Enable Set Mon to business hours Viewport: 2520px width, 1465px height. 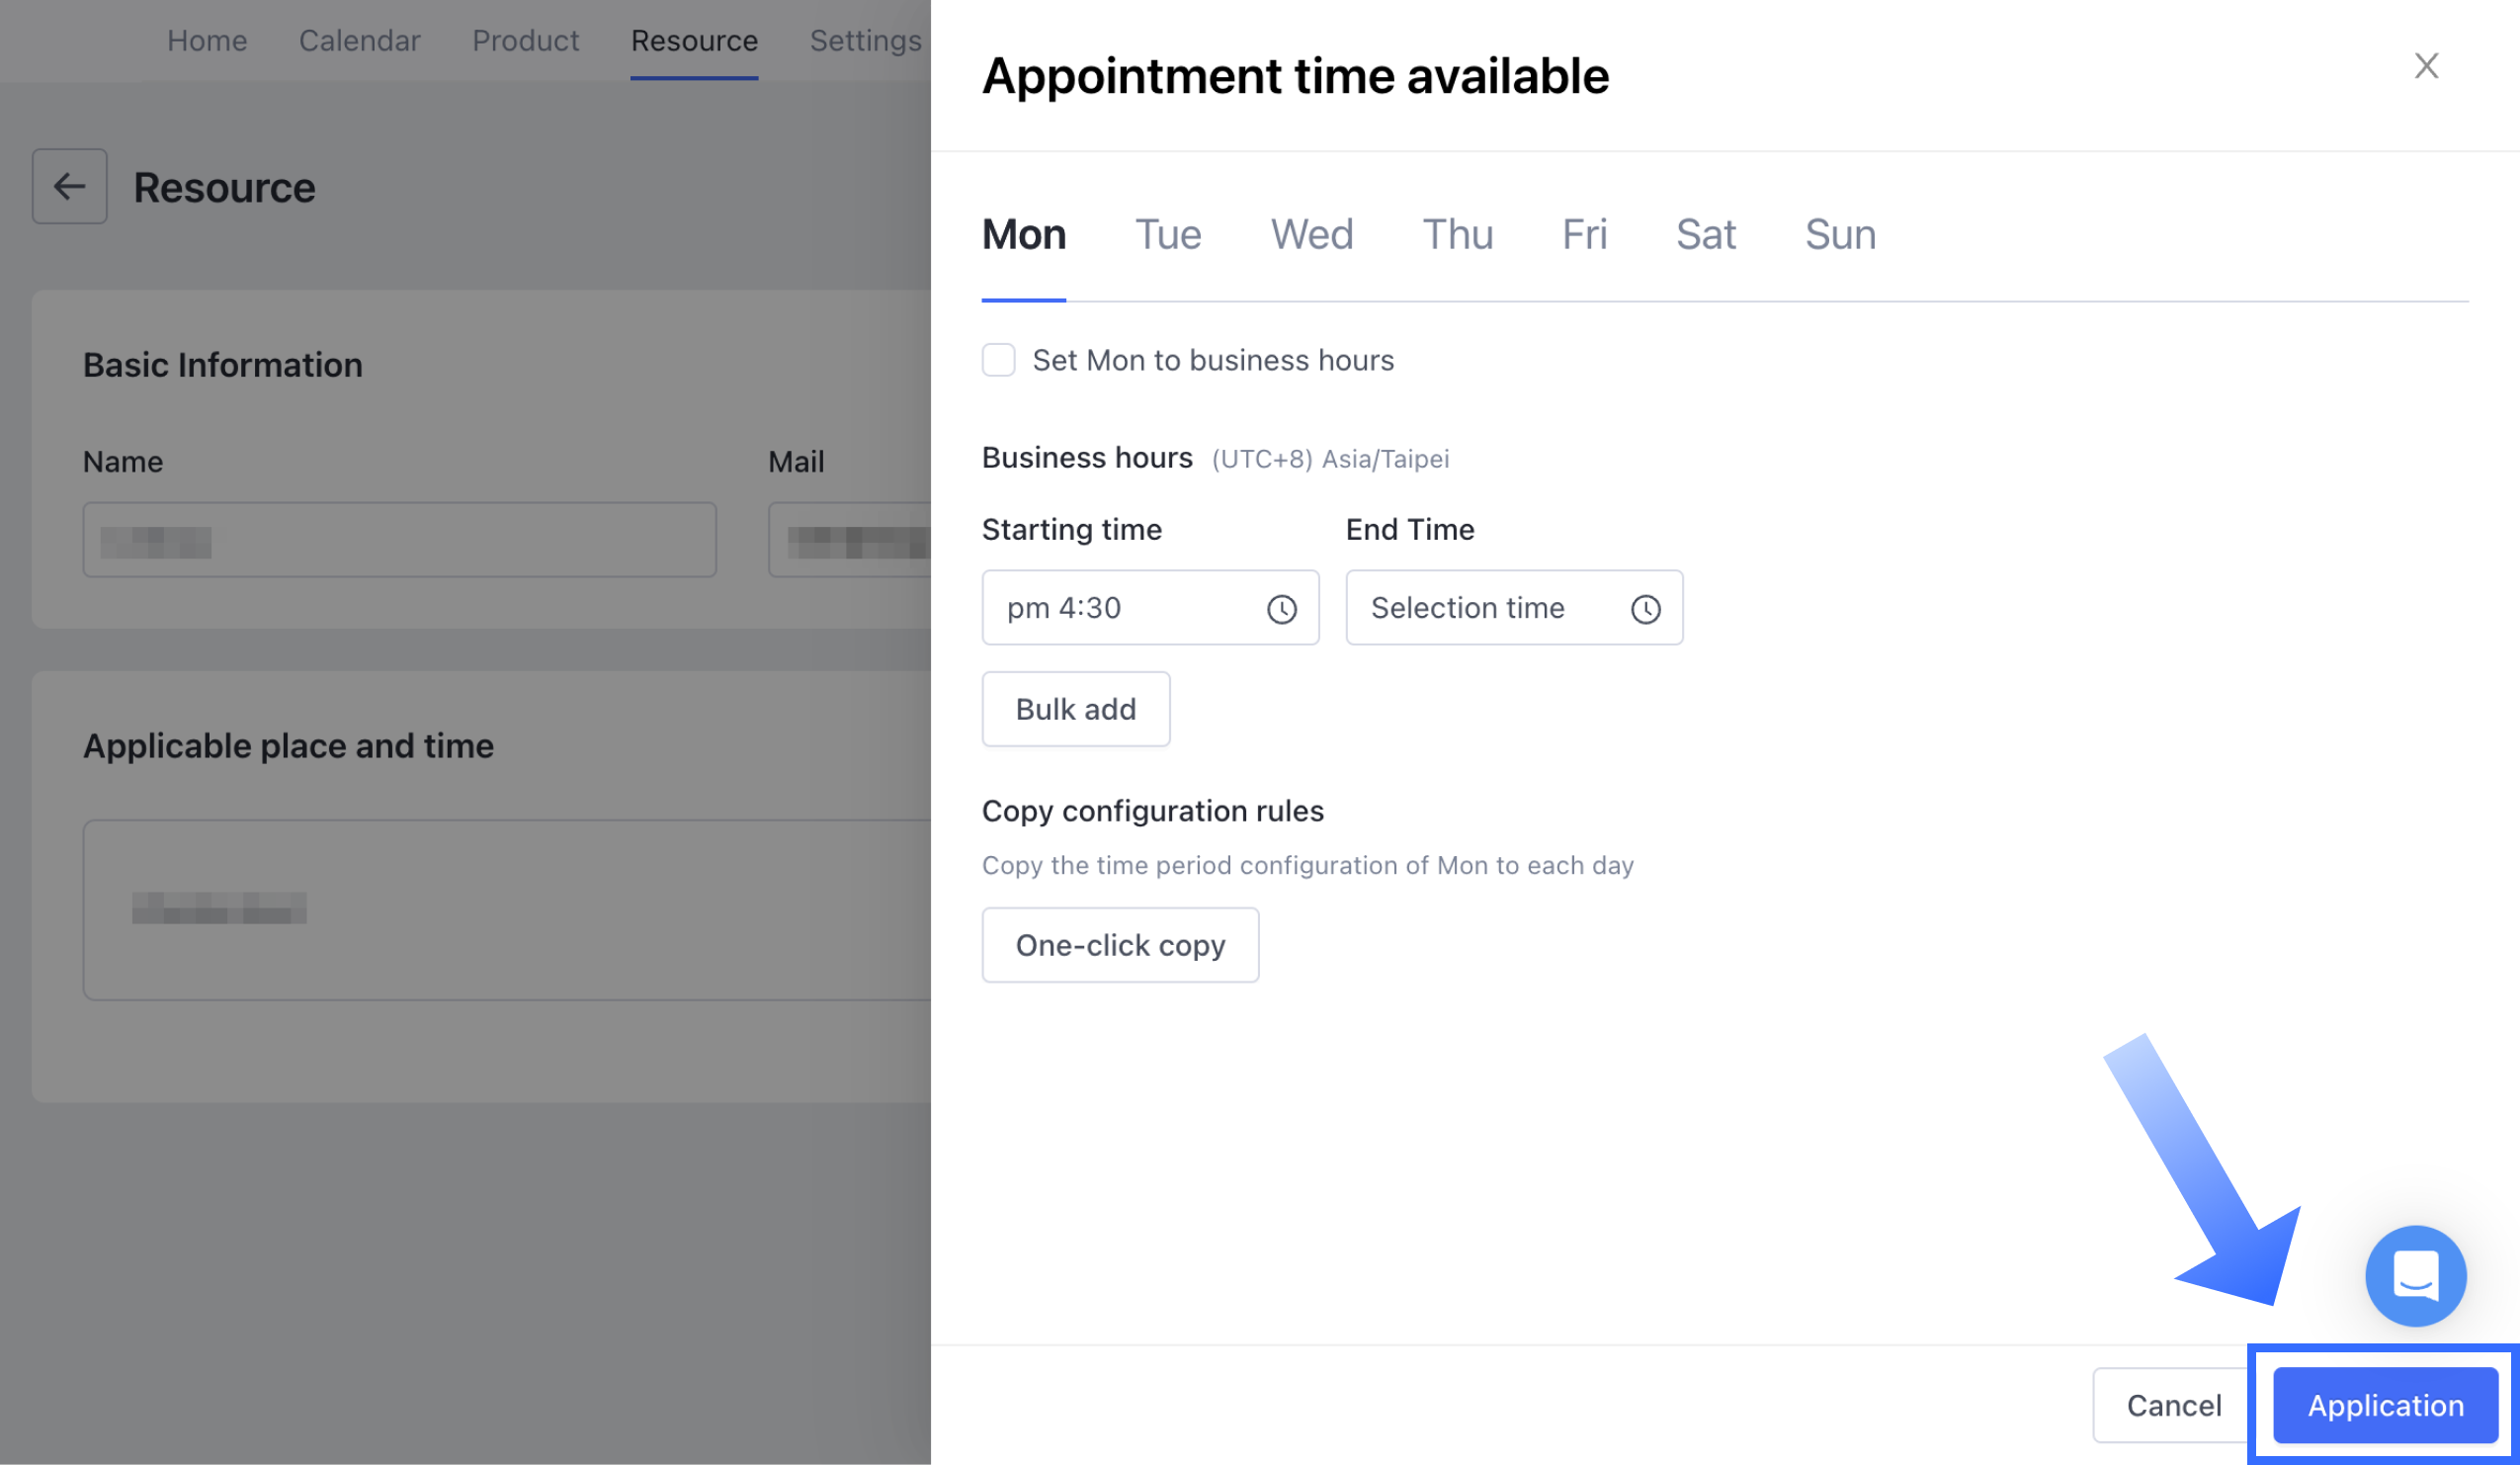[x=998, y=360]
